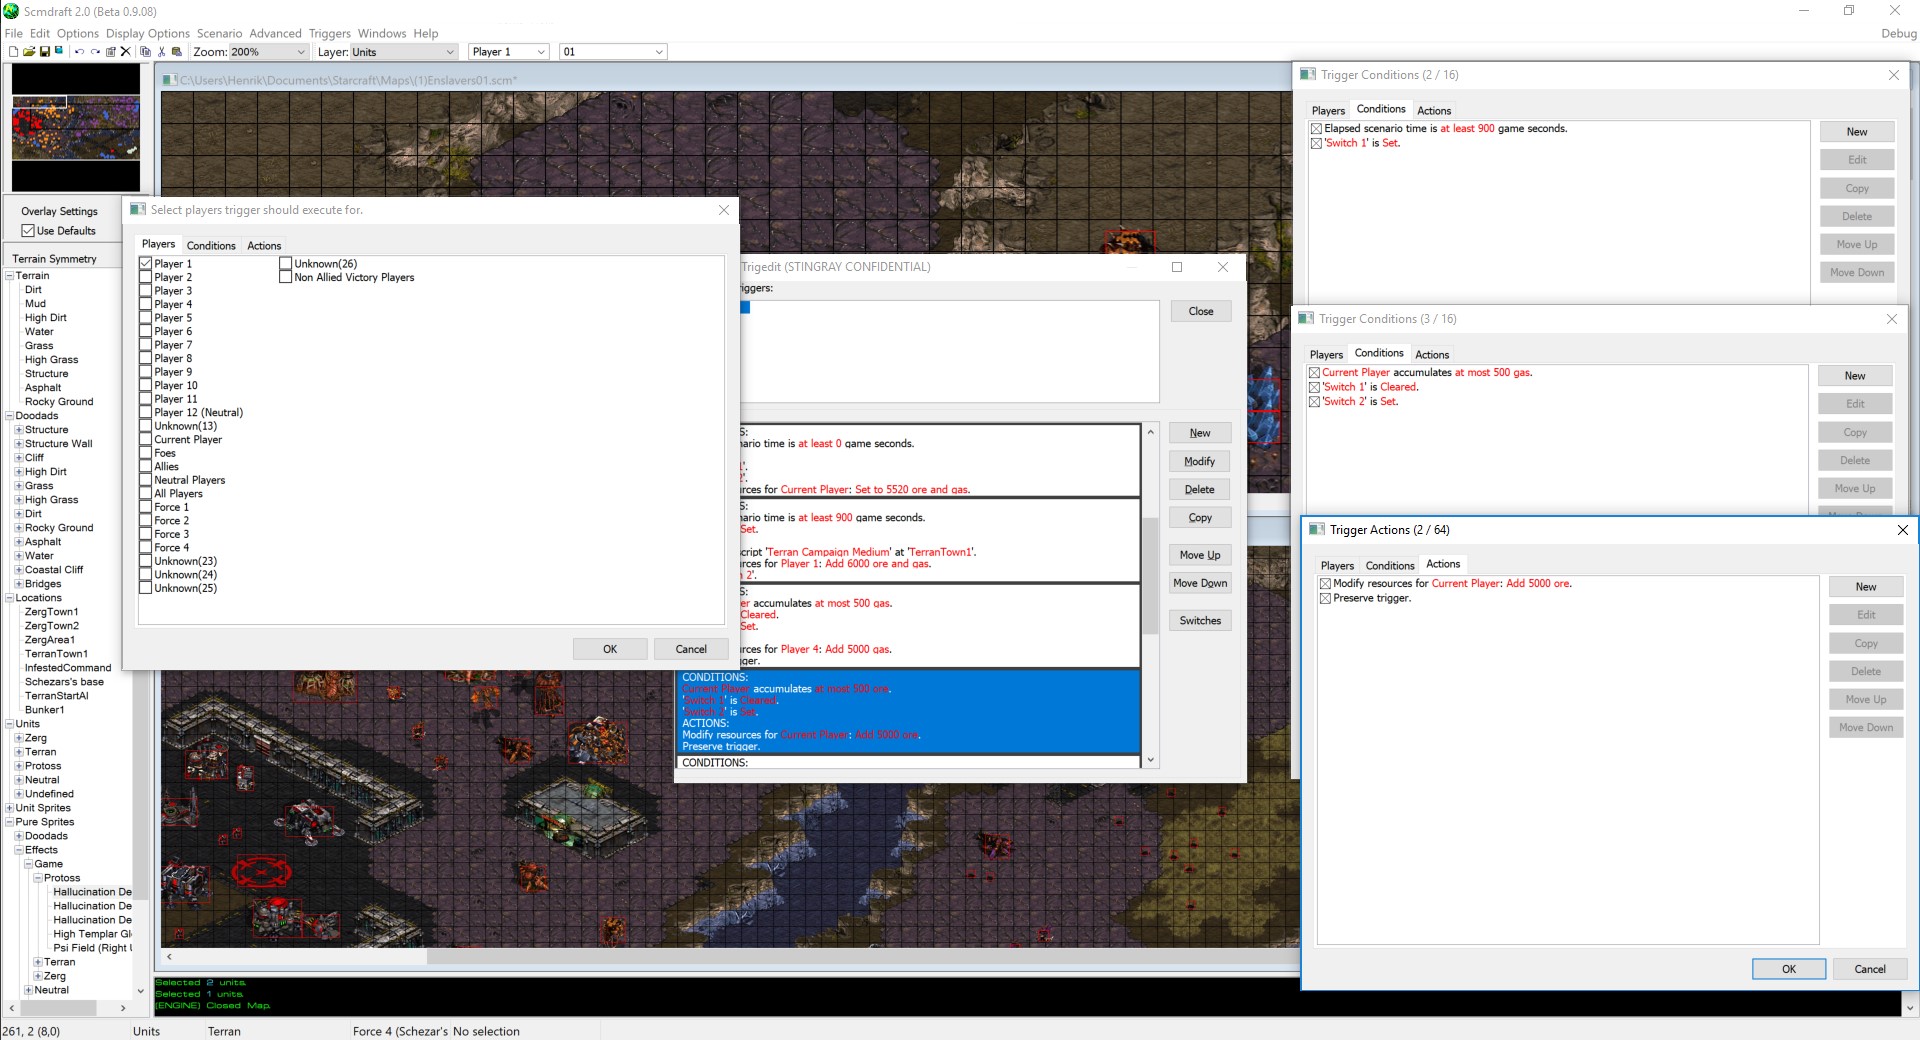1920x1040 pixels.
Task: Click the Cut scissors toolbar icon
Action: coord(161,52)
